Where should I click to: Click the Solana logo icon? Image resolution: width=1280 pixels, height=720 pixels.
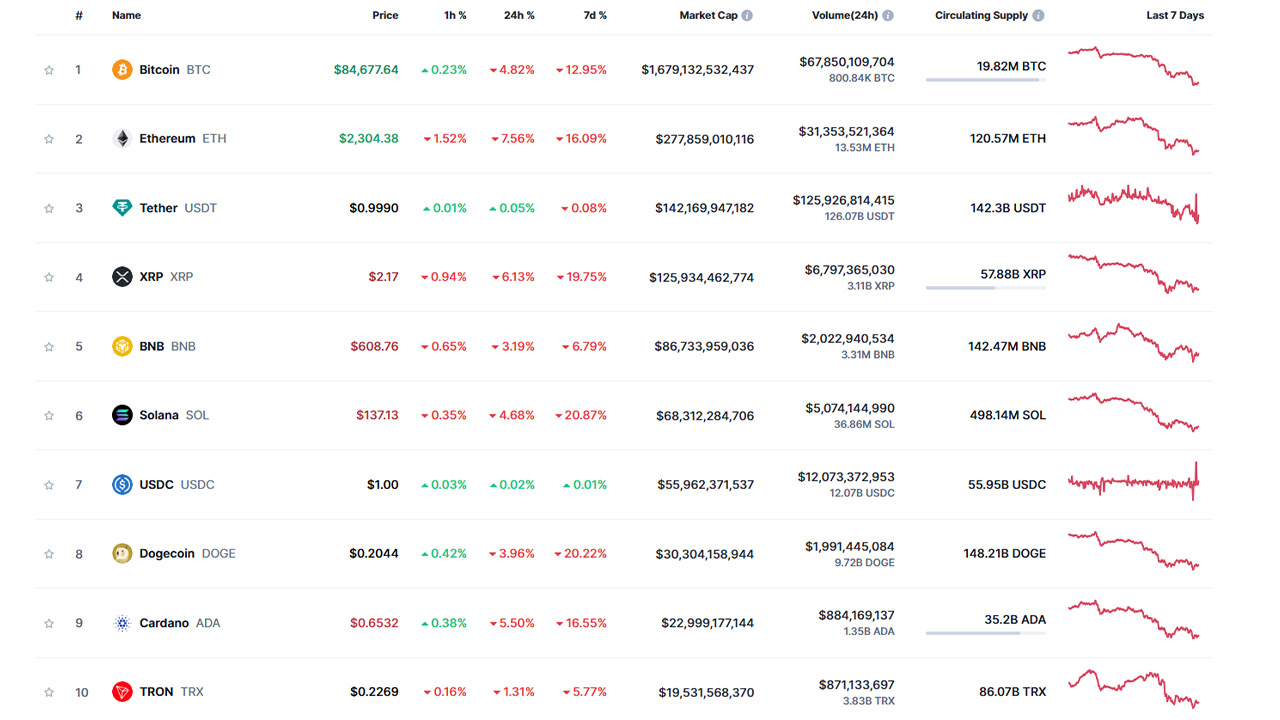click(122, 415)
